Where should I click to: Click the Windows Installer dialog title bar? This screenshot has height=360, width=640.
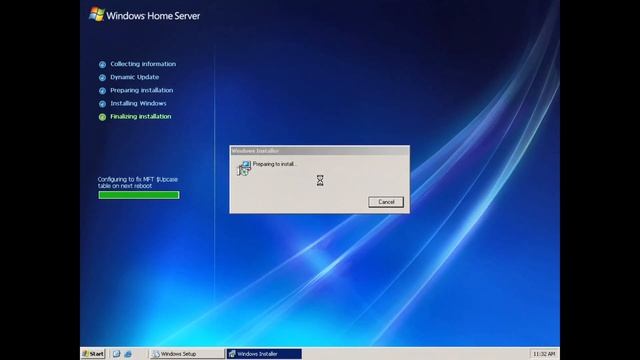coord(320,151)
